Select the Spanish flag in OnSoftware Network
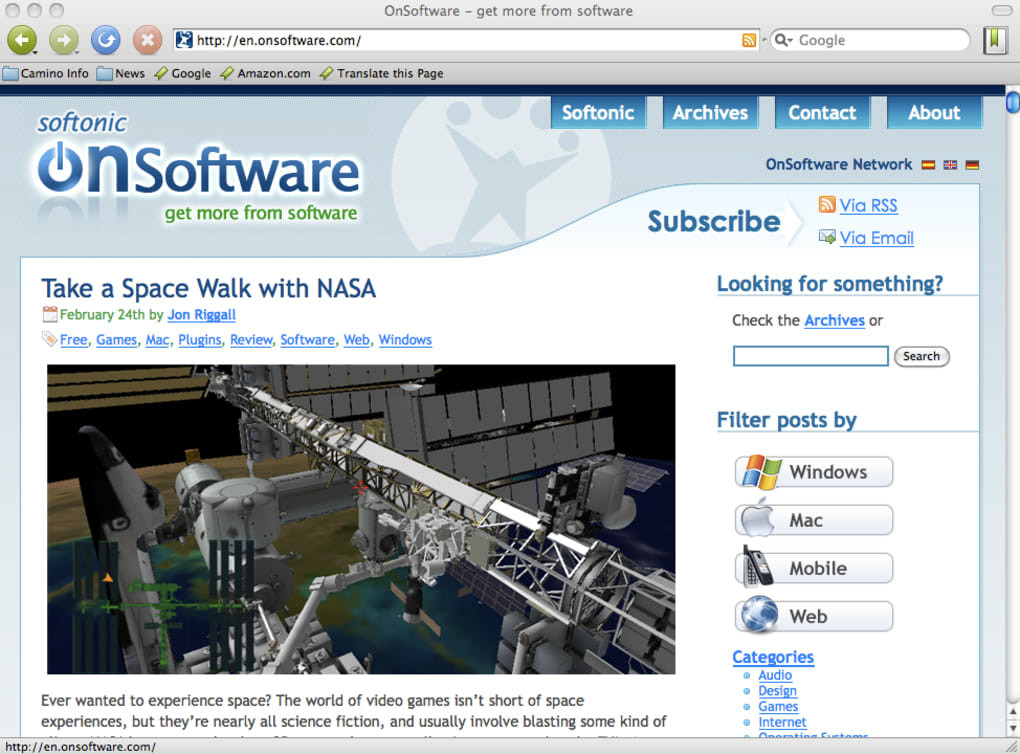 928,165
